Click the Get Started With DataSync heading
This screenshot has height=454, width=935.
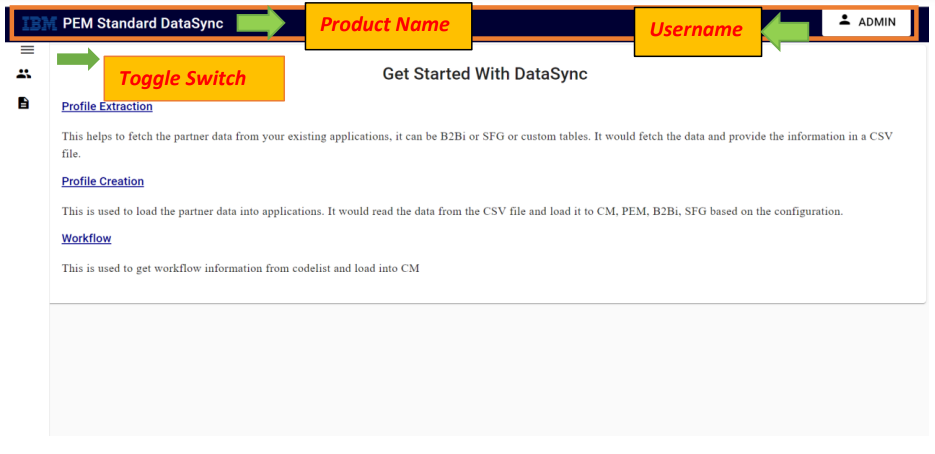(485, 74)
